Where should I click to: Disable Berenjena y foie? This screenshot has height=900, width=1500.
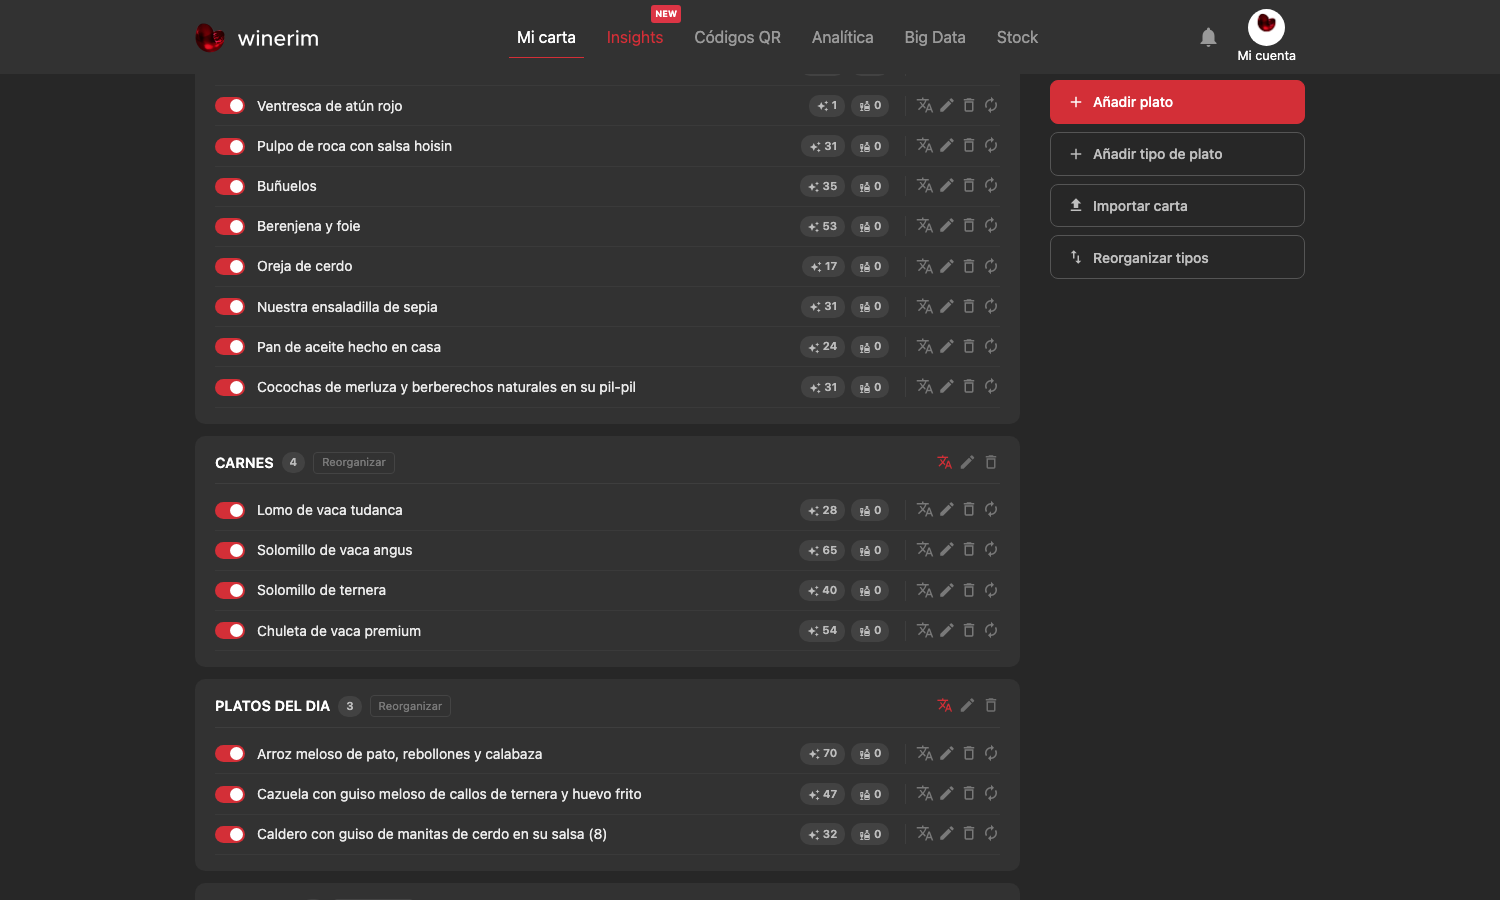click(x=230, y=226)
